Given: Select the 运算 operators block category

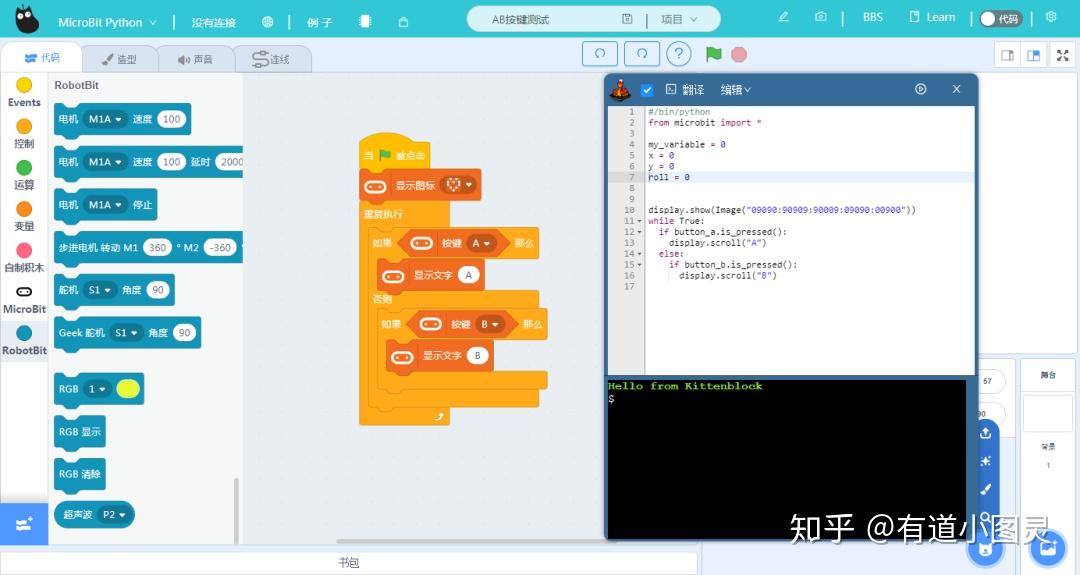Looking at the screenshot, I should [x=24, y=176].
